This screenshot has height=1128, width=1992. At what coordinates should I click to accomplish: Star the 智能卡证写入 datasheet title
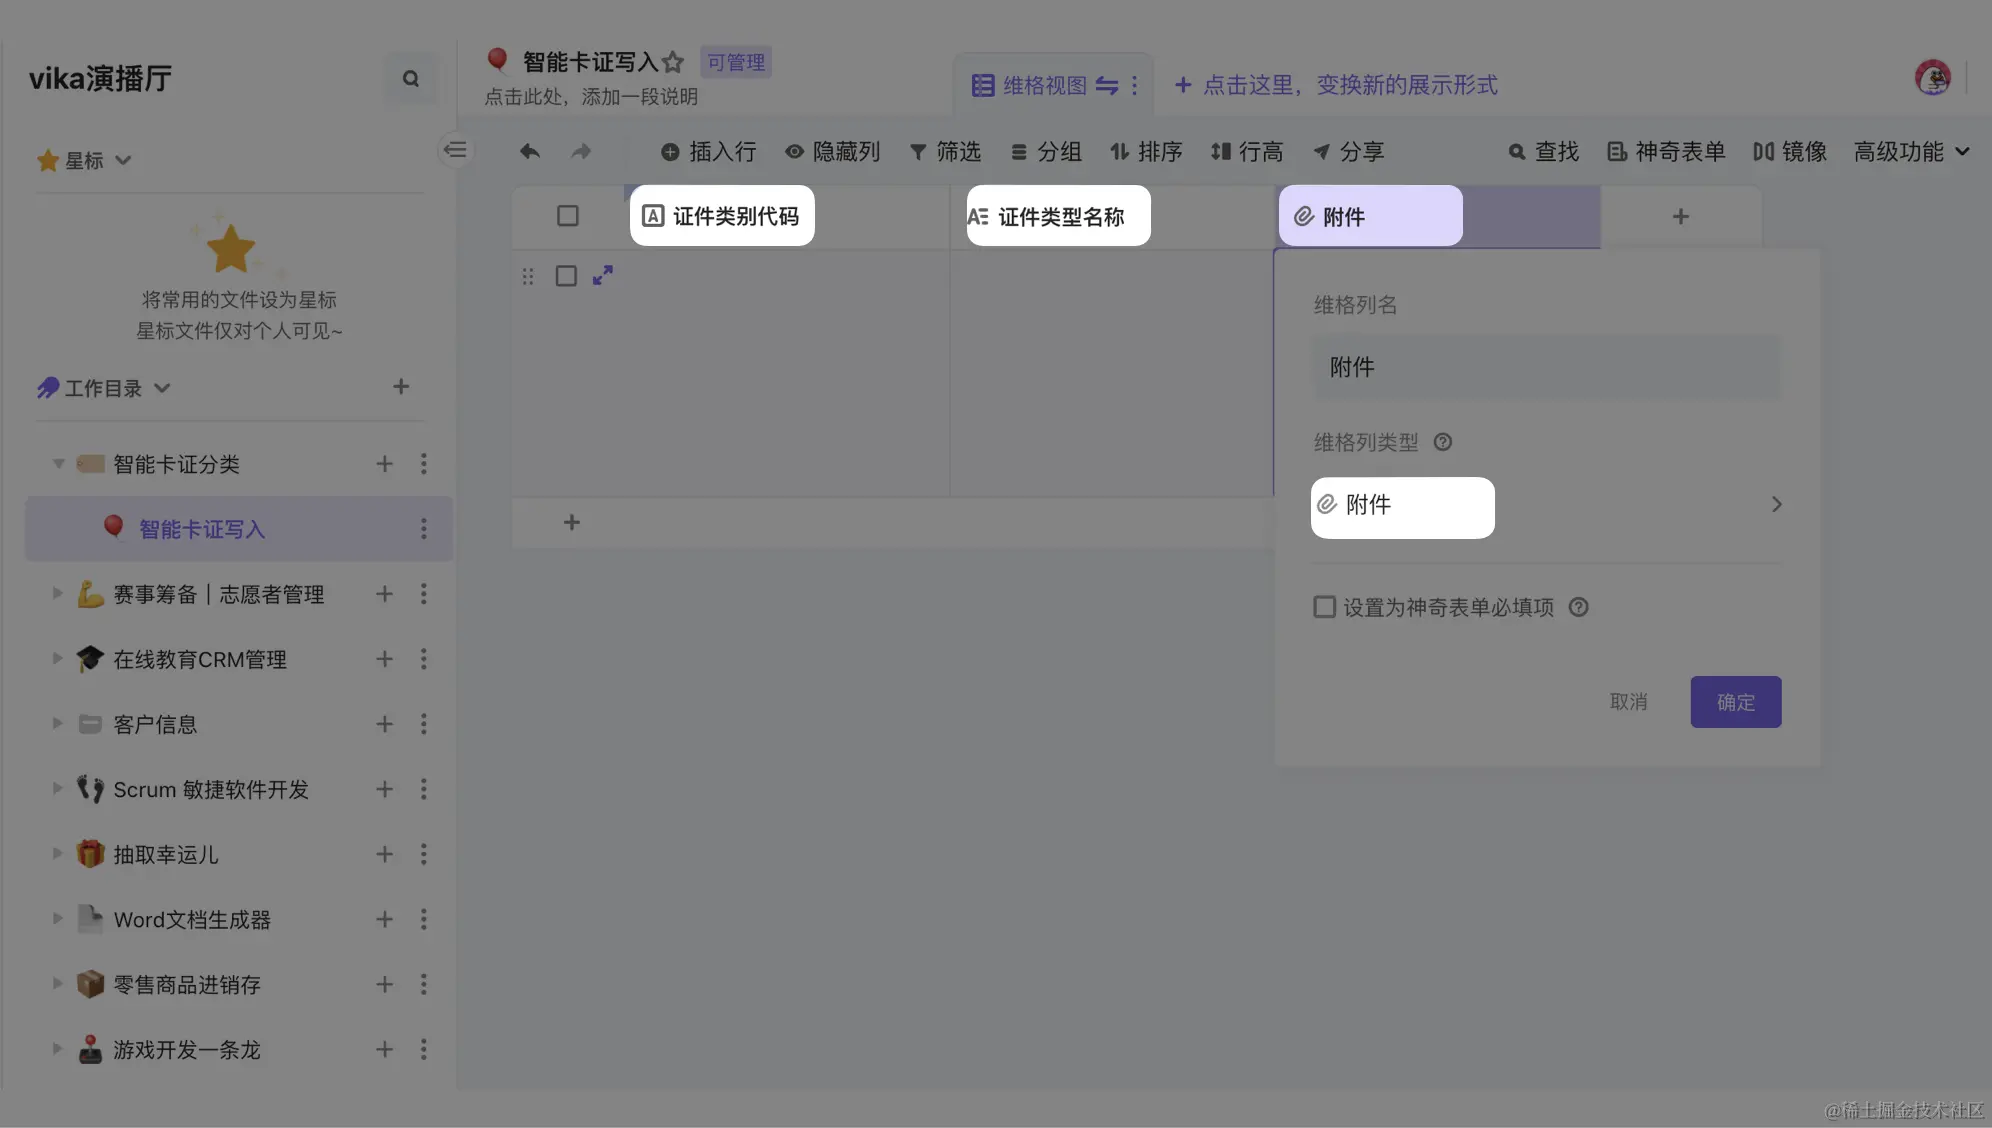[x=673, y=62]
